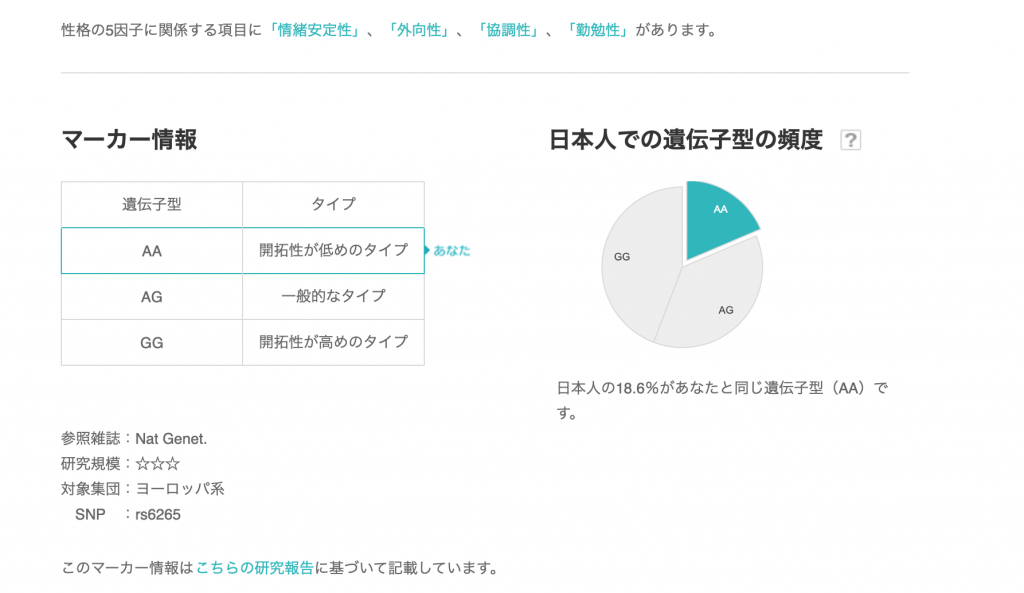
Task: Click the 開拓性が低めのタイプ cell
Action: pos(333,250)
